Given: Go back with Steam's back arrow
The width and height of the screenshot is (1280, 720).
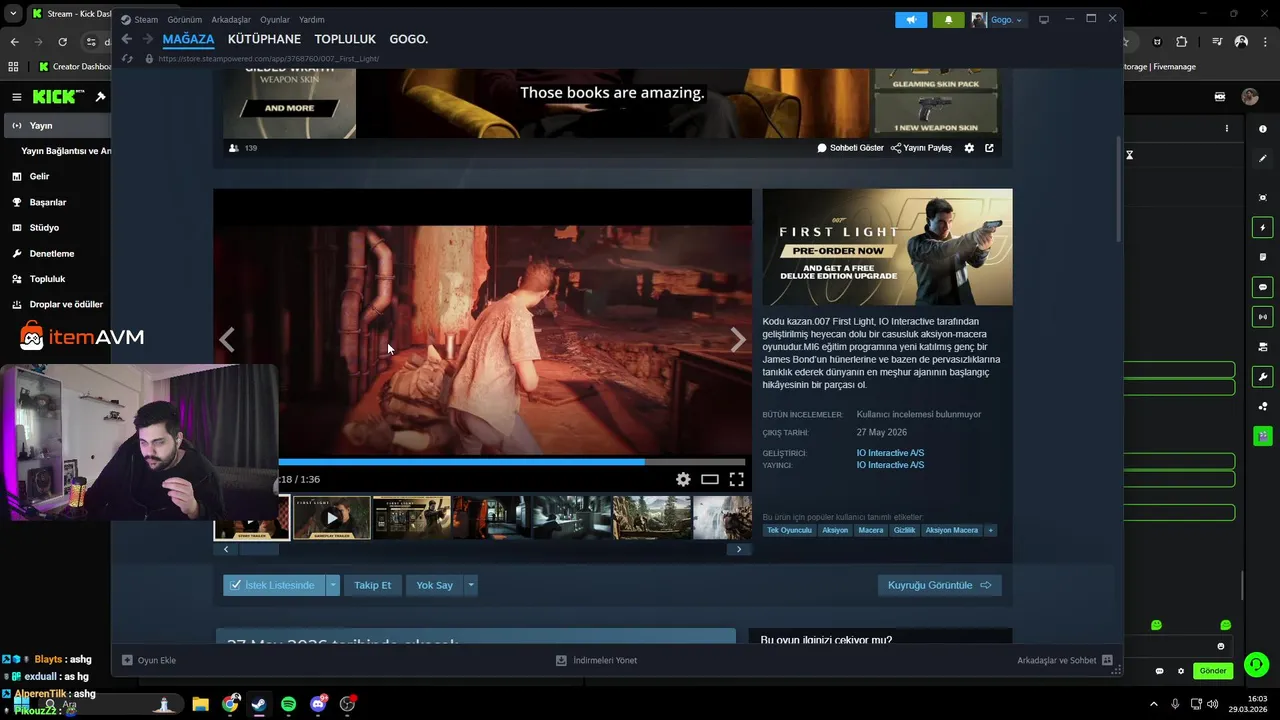Looking at the screenshot, I should 126,39.
